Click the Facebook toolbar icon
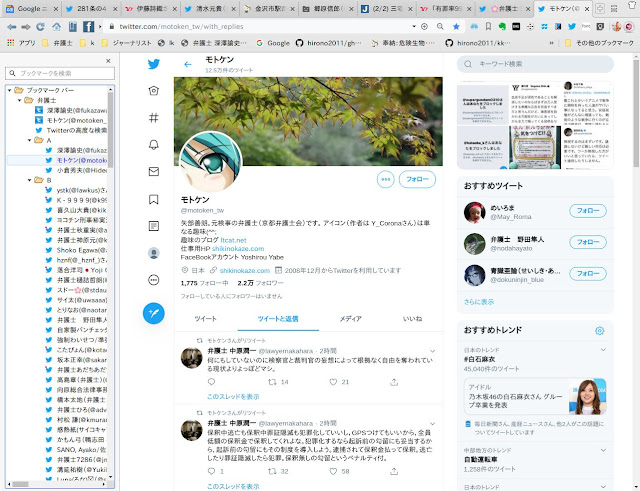The height and width of the screenshot is (491, 640). tap(88, 27)
